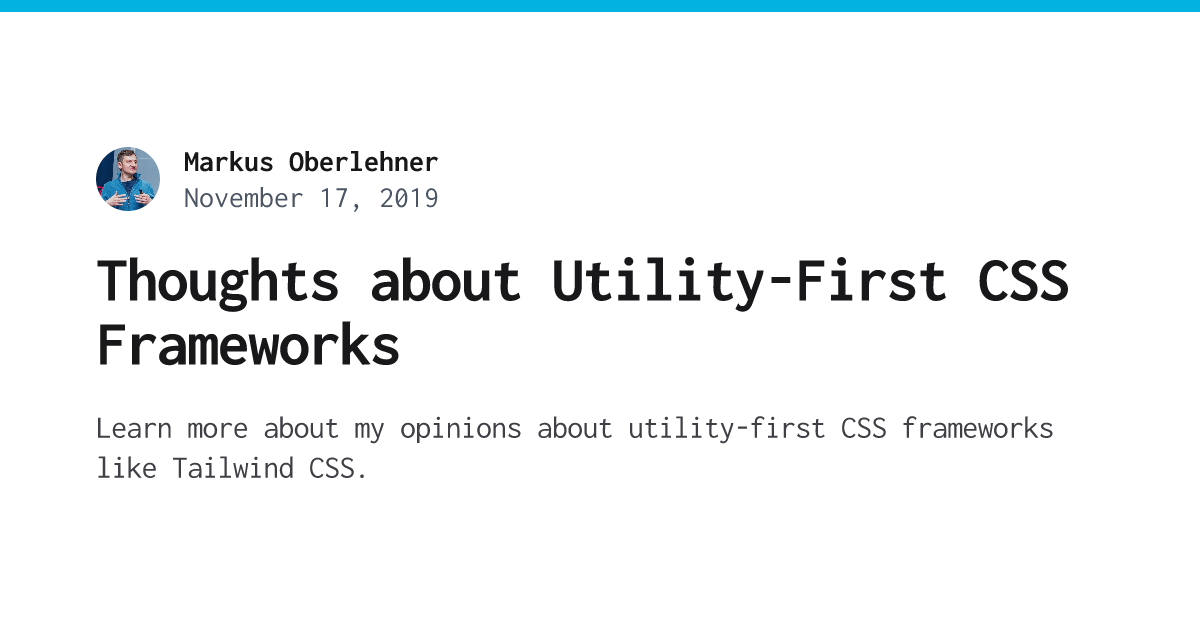Click the text 'like Tailwind CSS.'
The height and width of the screenshot is (630, 1200).
coord(233,467)
